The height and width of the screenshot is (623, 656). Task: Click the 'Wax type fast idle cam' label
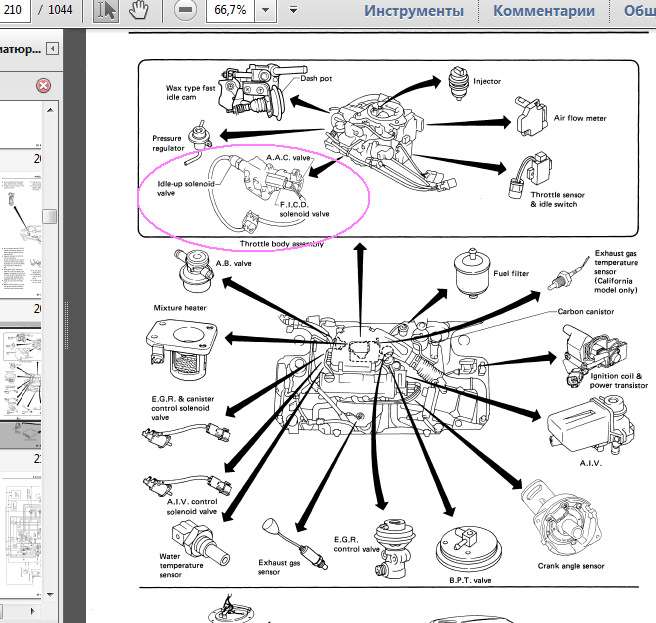click(x=190, y=92)
